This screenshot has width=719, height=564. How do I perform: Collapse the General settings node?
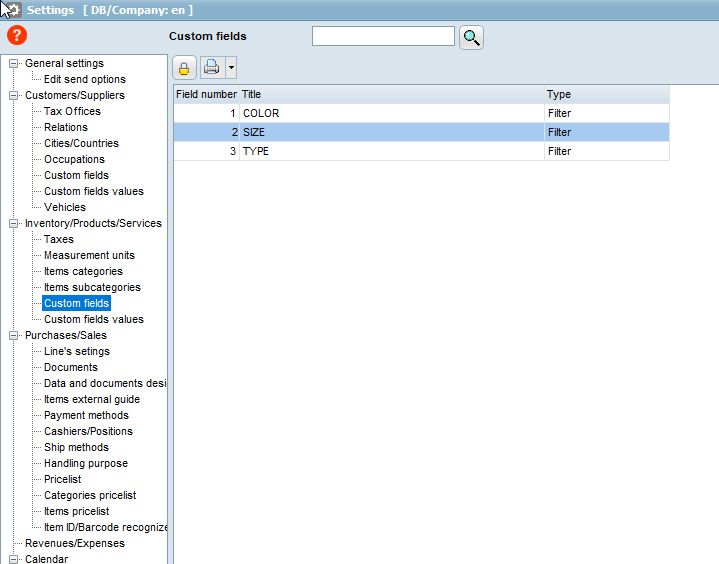tap(14, 63)
